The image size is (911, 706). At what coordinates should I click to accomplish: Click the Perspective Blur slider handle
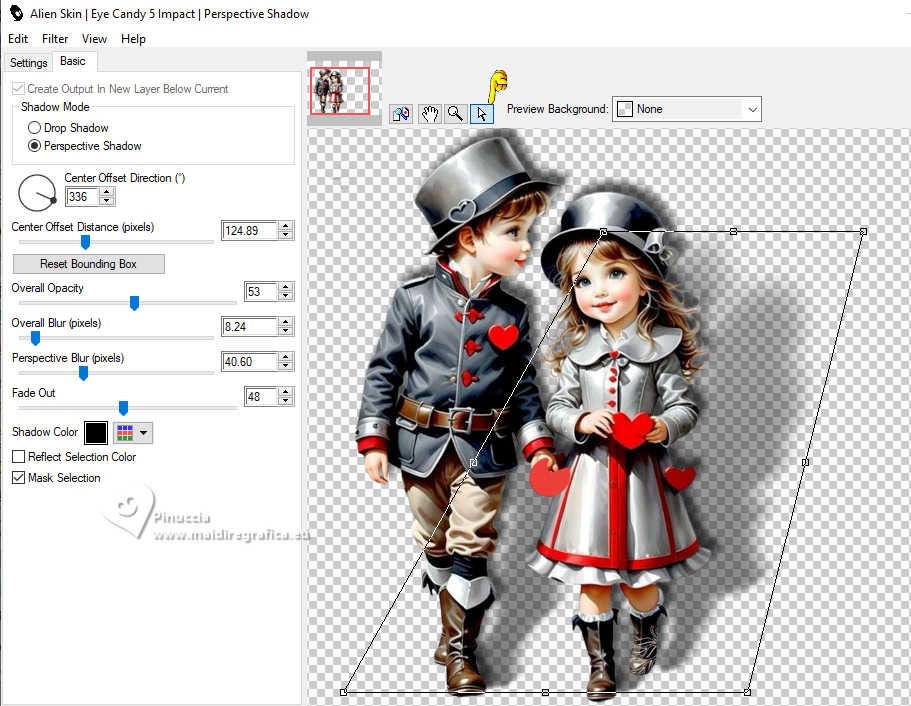click(84, 373)
